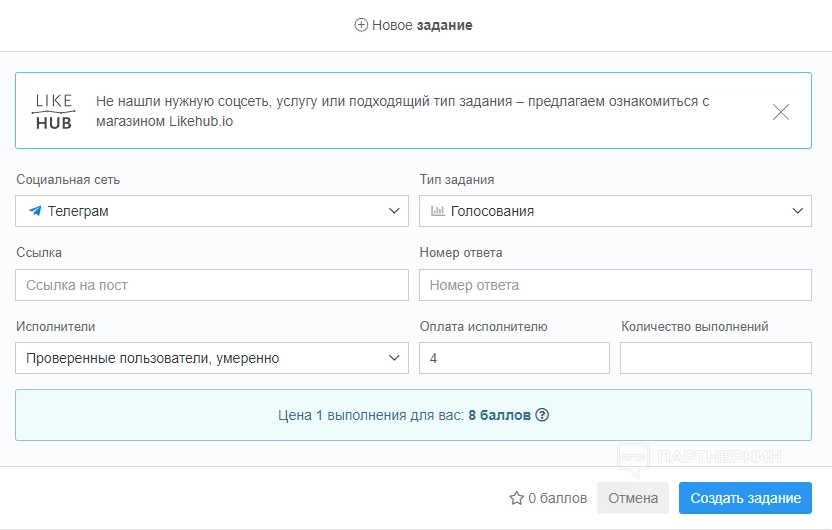Click the LikeHub logo in the banner

pyautogui.click(x=54, y=111)
